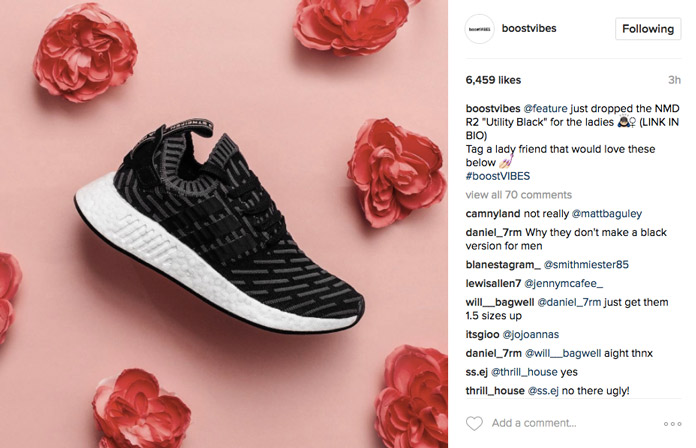Viewport: 696px width, 448px height.
Task: Open will__bagwell commenter profile
Action: click(x=500, y=302)
